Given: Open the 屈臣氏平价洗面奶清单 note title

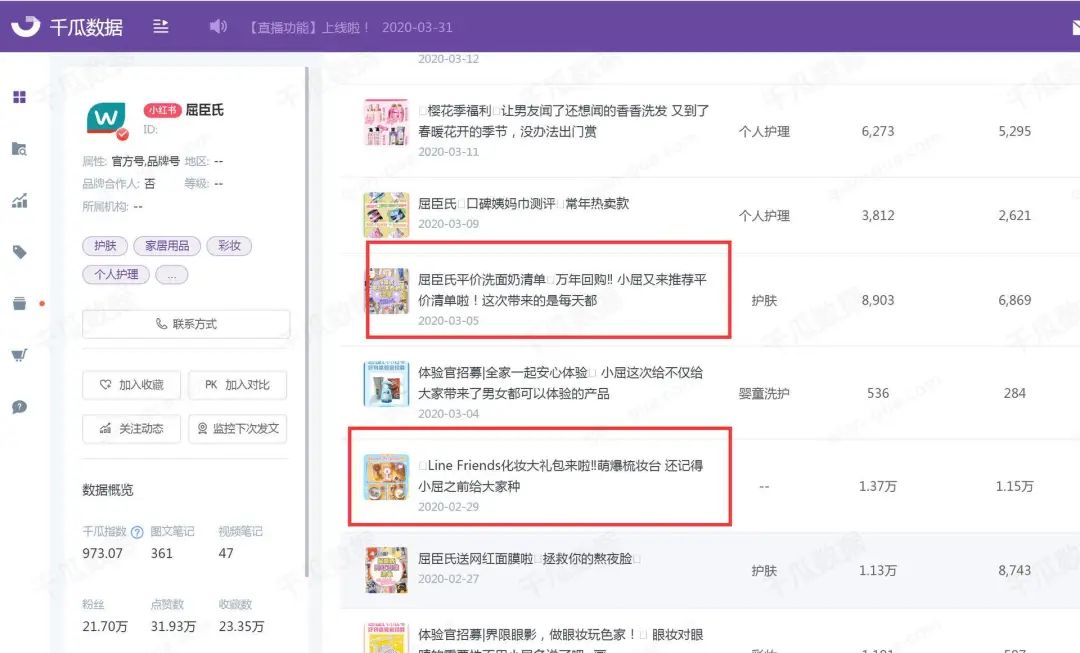Looking at the screenshot, I should (x=563, y=290).
